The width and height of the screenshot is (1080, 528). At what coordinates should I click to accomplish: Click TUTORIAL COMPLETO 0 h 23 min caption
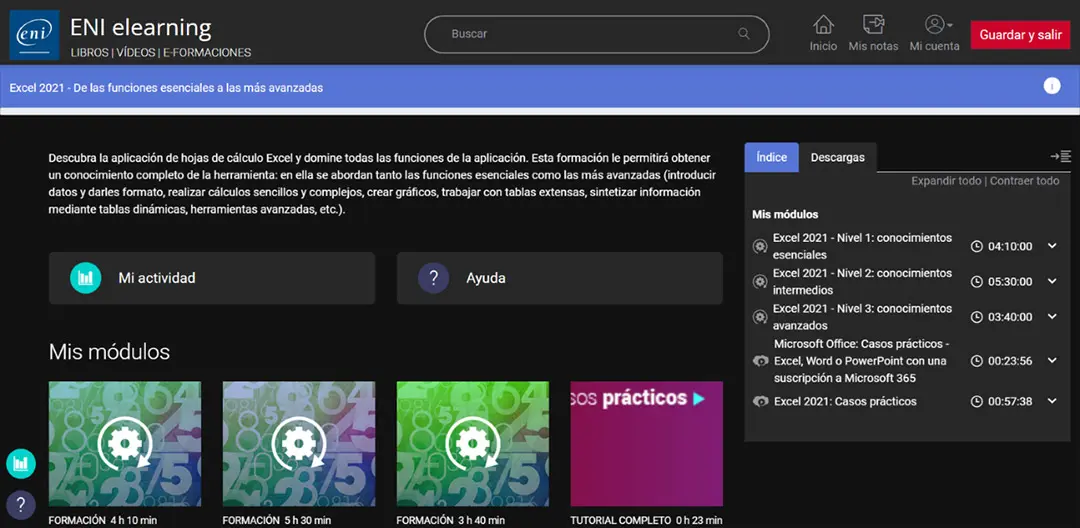pyautogui.click(x=646, y=520)
